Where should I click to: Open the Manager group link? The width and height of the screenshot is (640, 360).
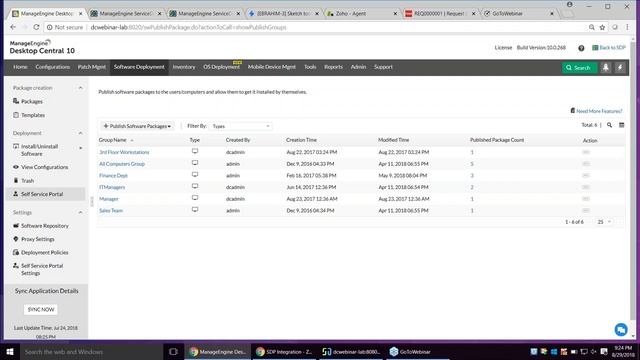coord(109,199)
